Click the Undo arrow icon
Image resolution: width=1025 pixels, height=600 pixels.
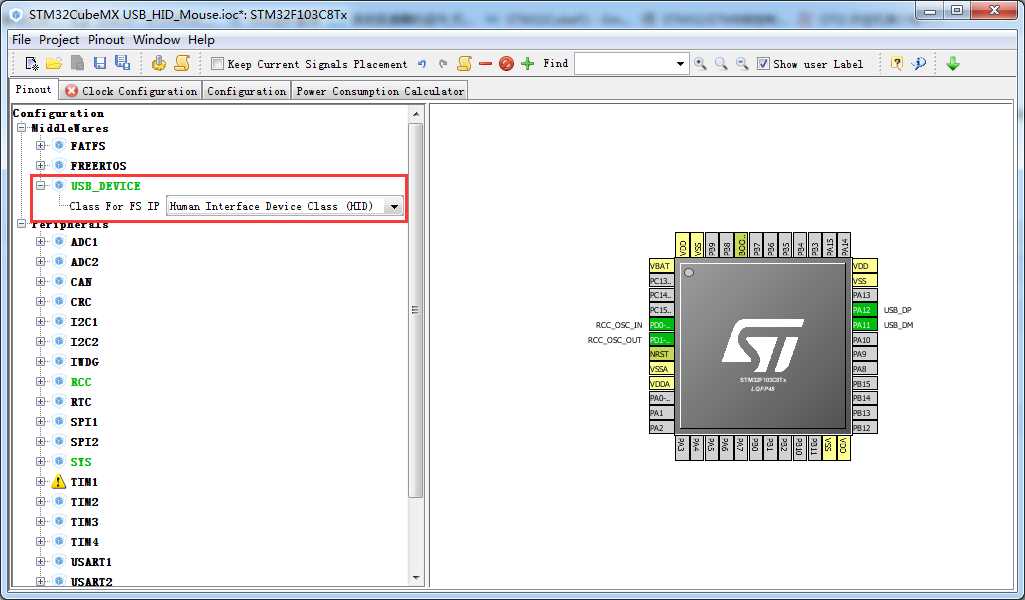click(422, 64)
